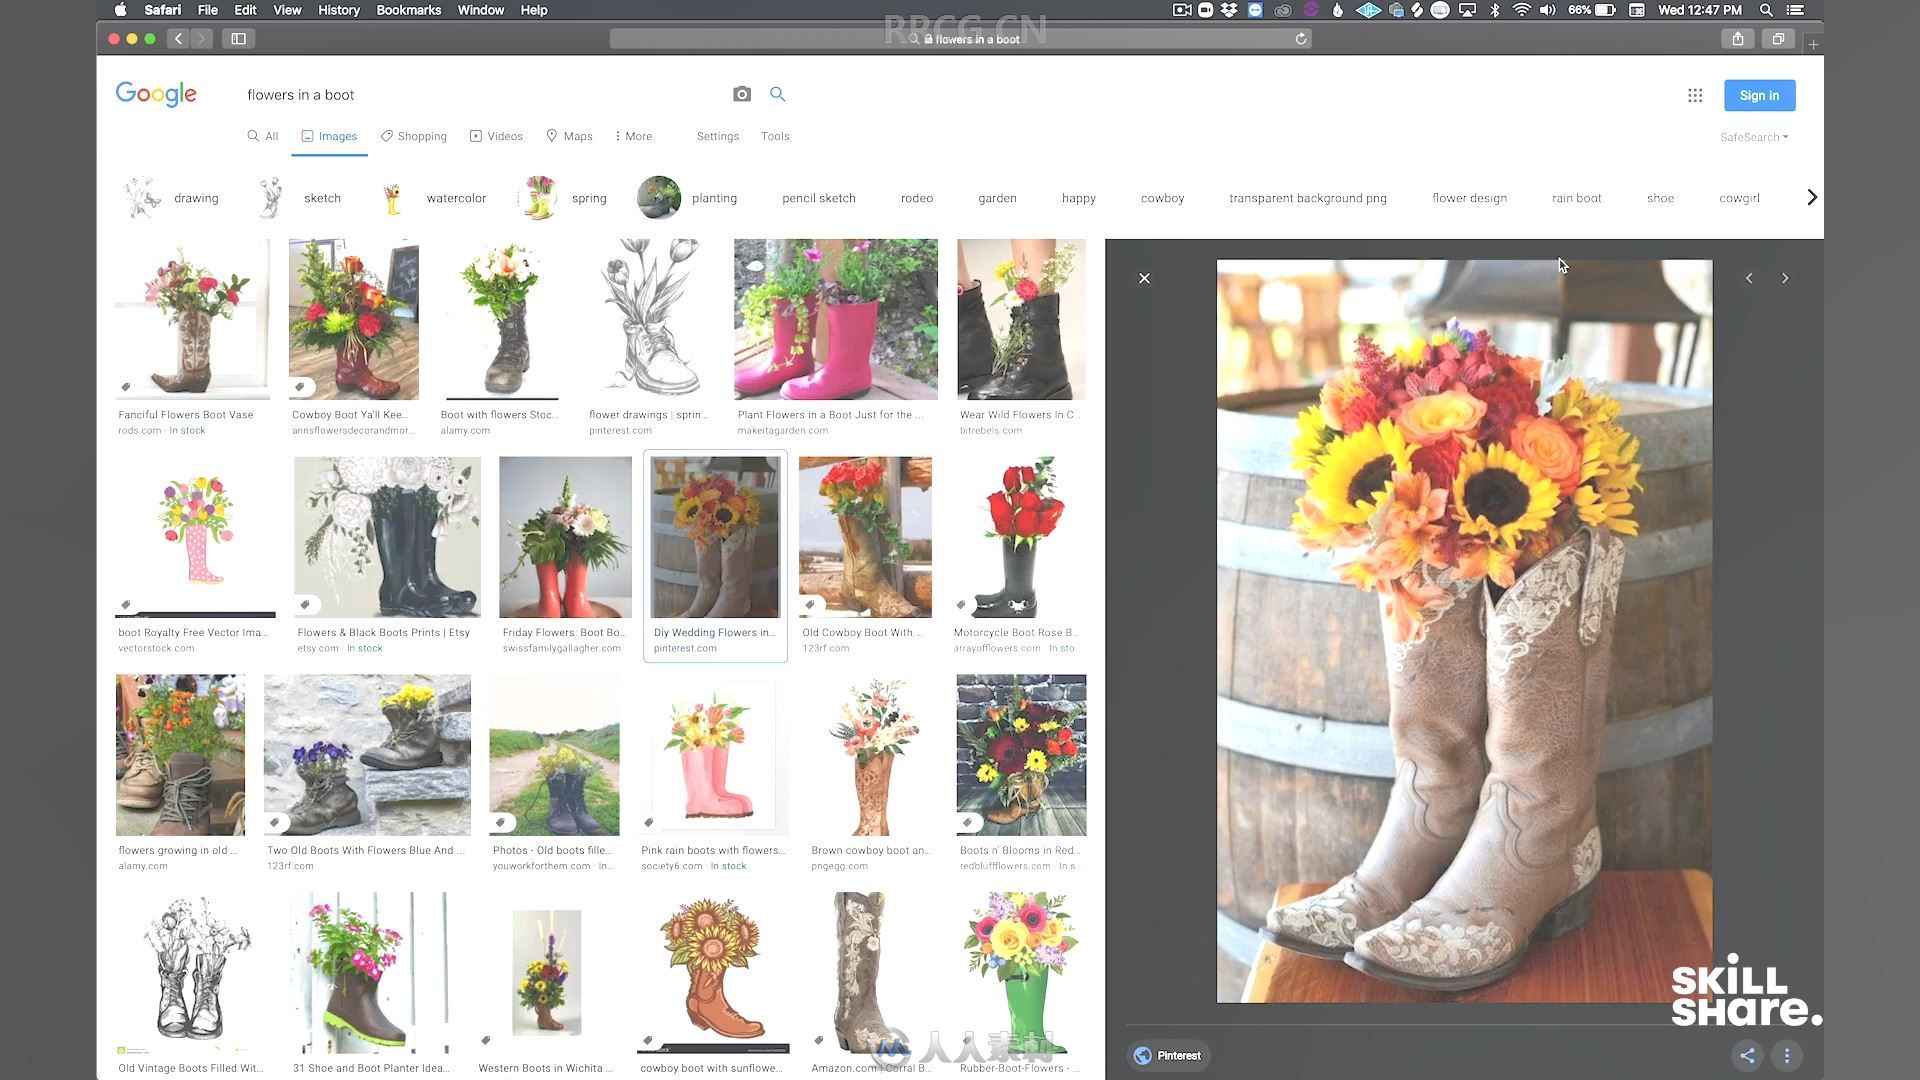Open a new Safari tab
Screen dimensions: 1920x1080
click(1813, 44)
